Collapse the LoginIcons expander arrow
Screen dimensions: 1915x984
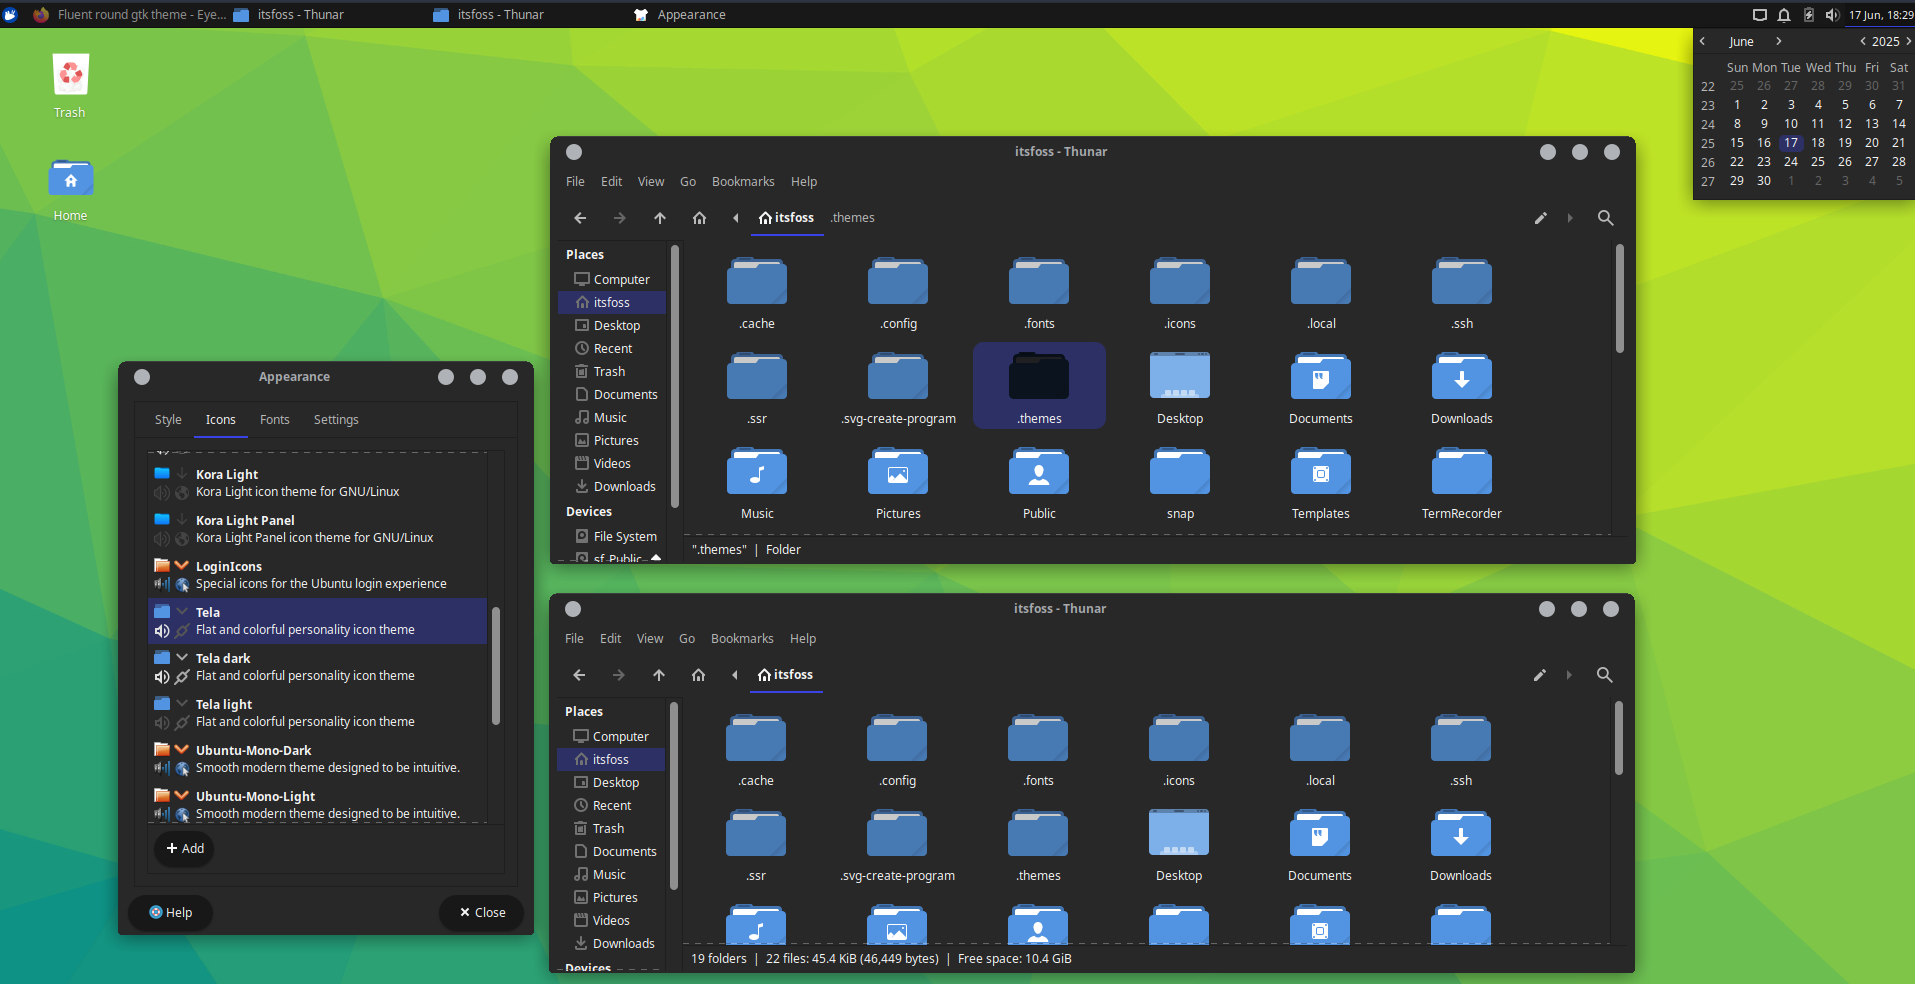[181, 565]
